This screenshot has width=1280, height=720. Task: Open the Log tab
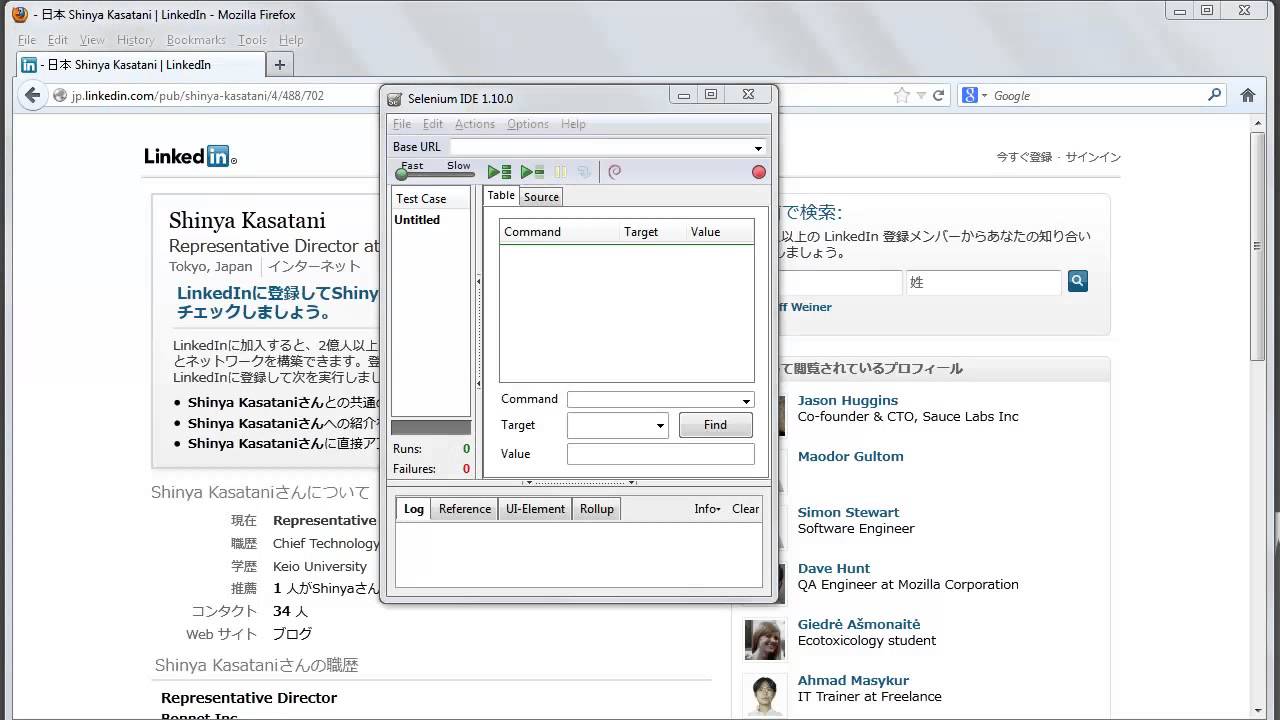pos(414,509)
